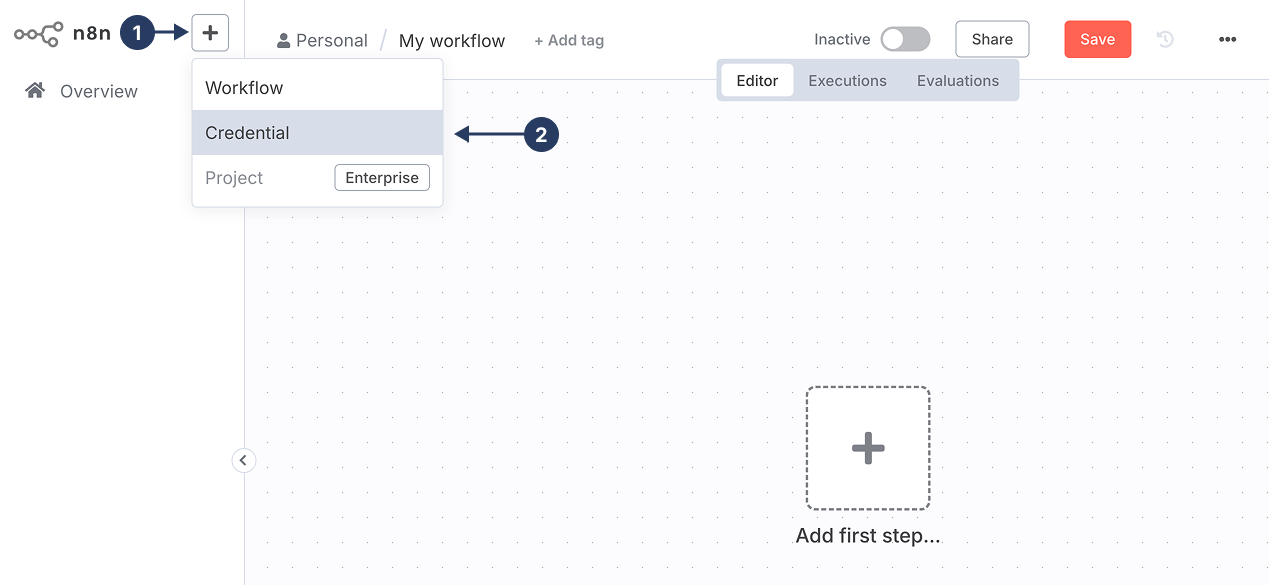The width and height of the screenshot is (1269, 585).
Task: Click the My workflow name field
Action: tap(452, 41)
